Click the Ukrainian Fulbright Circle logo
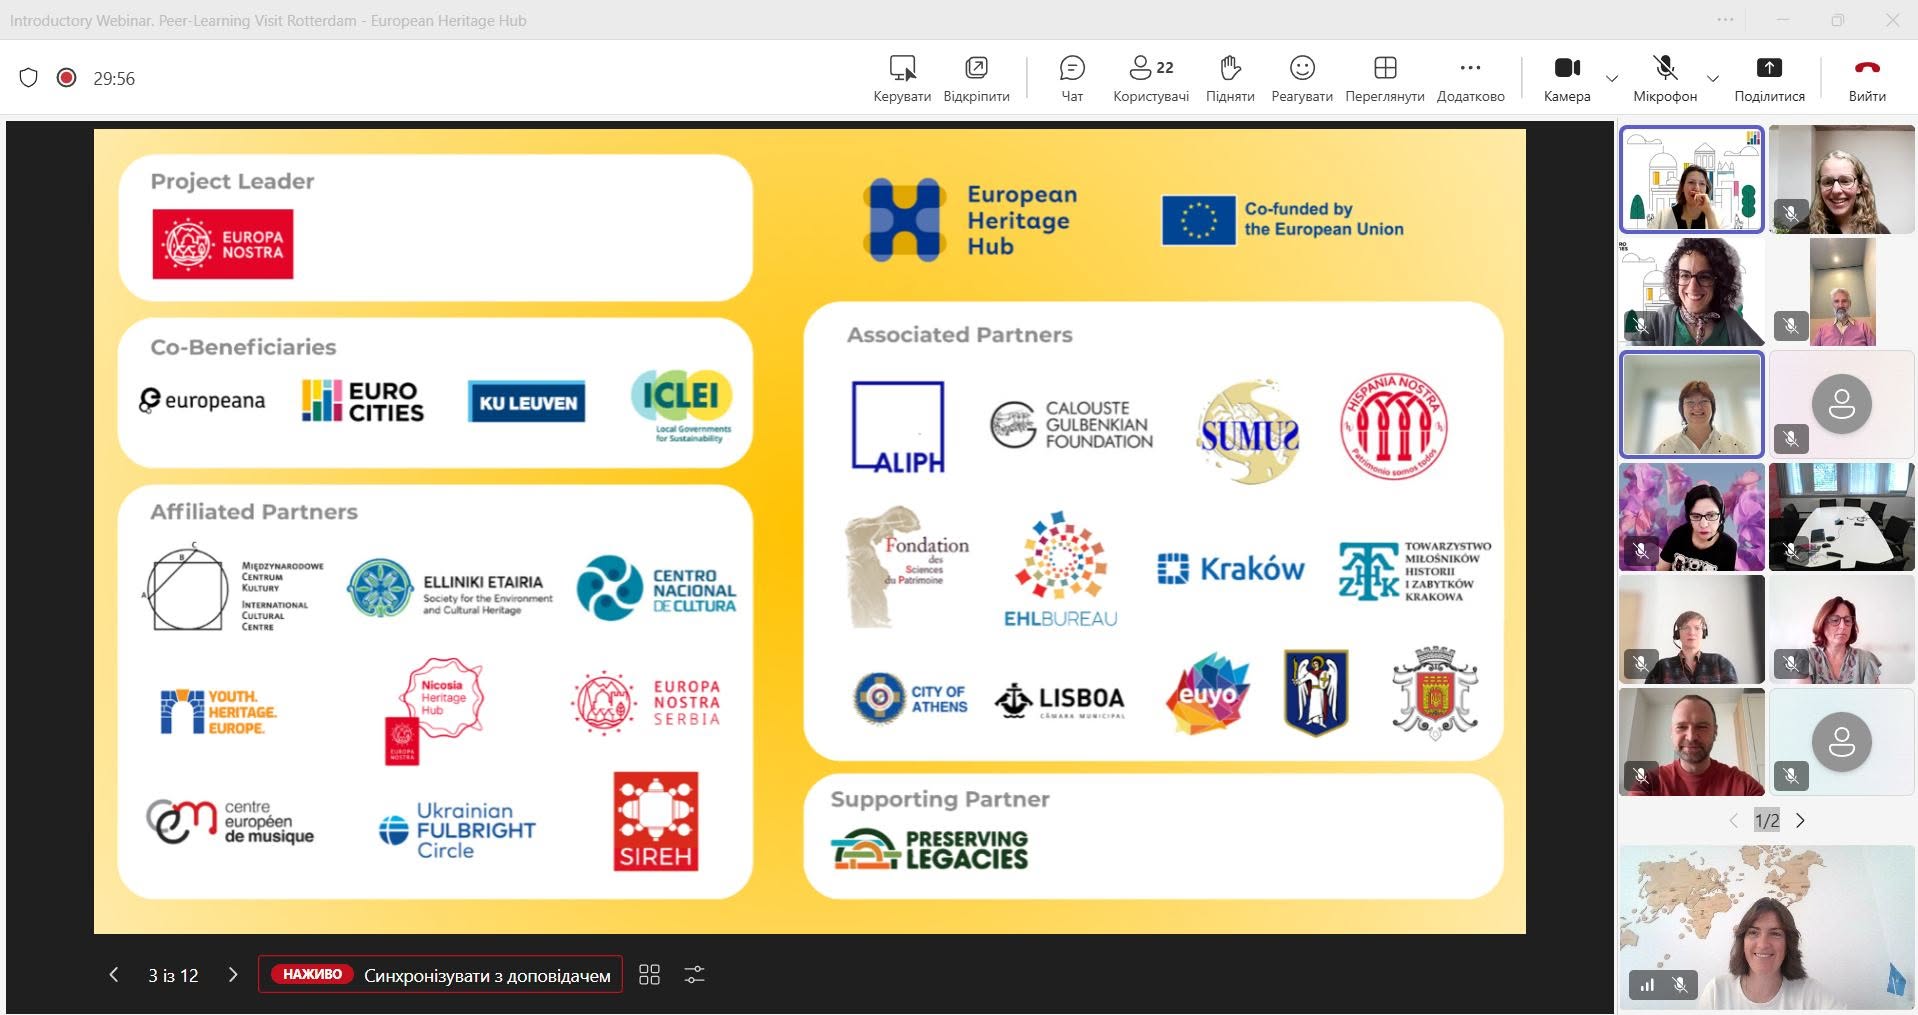Image resolution: width=1918 pixels, height=1015 pixels. 458,830
